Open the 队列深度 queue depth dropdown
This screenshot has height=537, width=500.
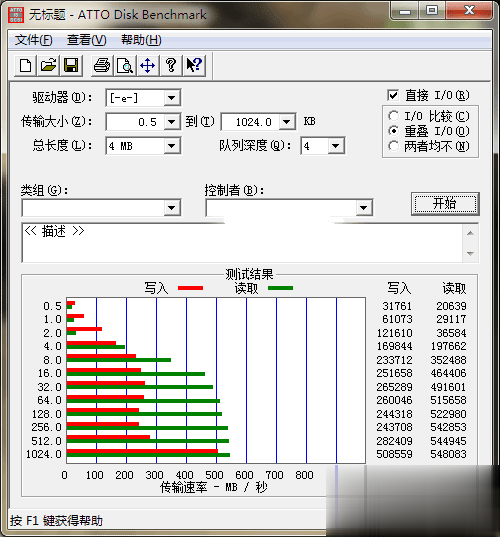tap(336, 146)
